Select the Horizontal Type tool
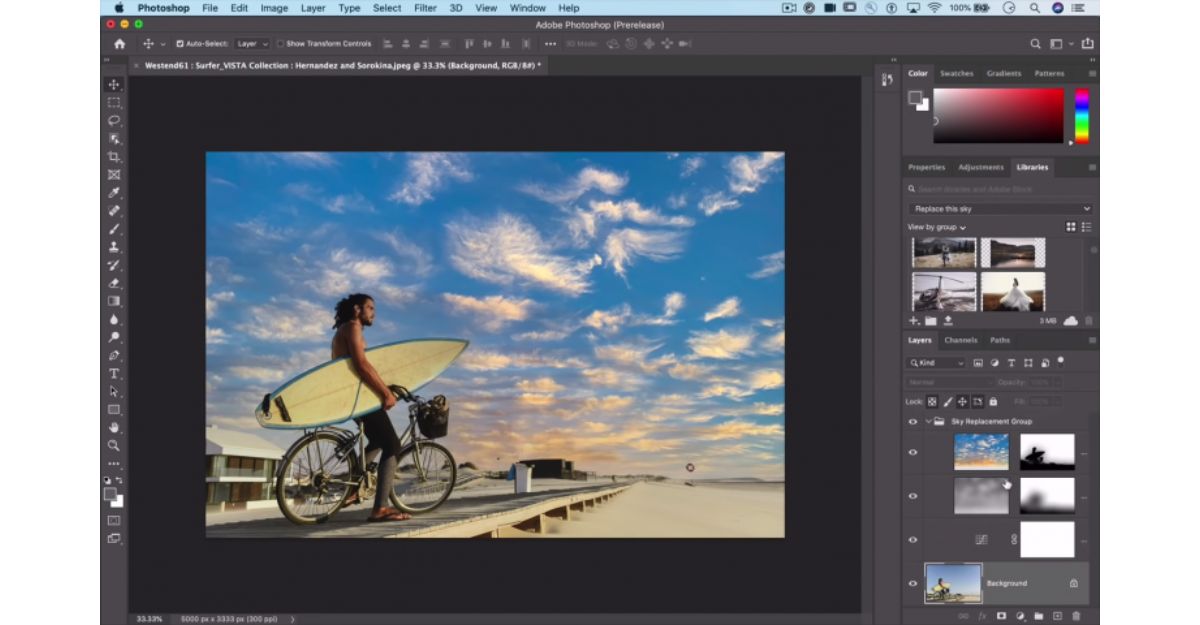 point(114,373)
